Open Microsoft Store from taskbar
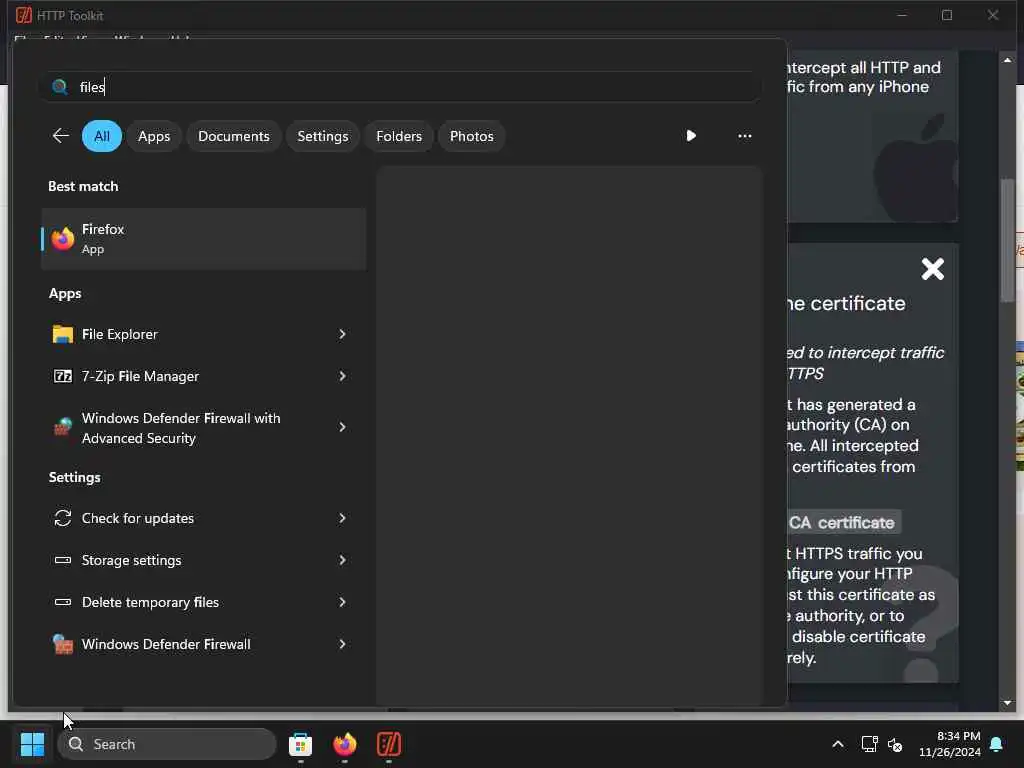Screen dimensions: 1024x768 pyautogui.click(x=300, y=744)
